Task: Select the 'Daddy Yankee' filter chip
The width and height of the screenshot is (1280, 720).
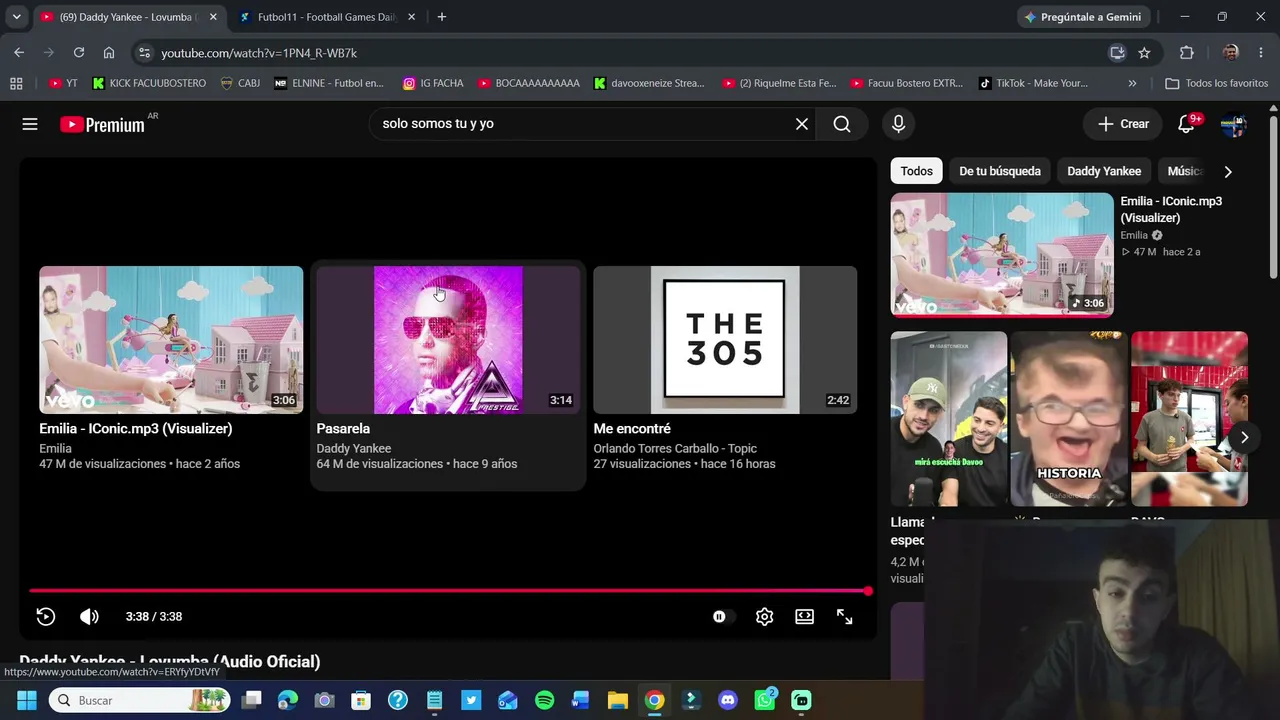Action: pyautogui.click(x=1104, y=171)
